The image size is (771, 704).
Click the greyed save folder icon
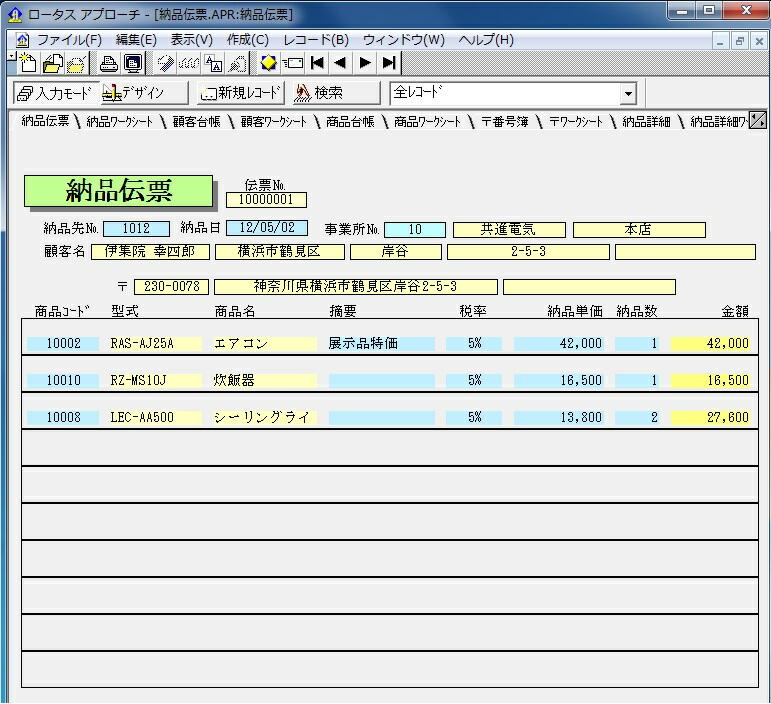point(76,63)
